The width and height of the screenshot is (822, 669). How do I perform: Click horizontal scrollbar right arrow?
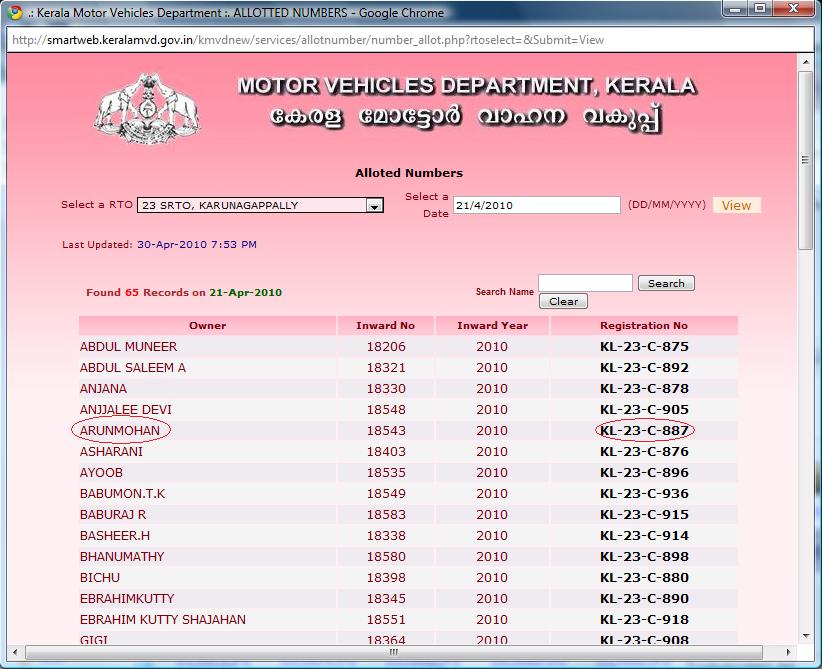(x=788, y=652)
